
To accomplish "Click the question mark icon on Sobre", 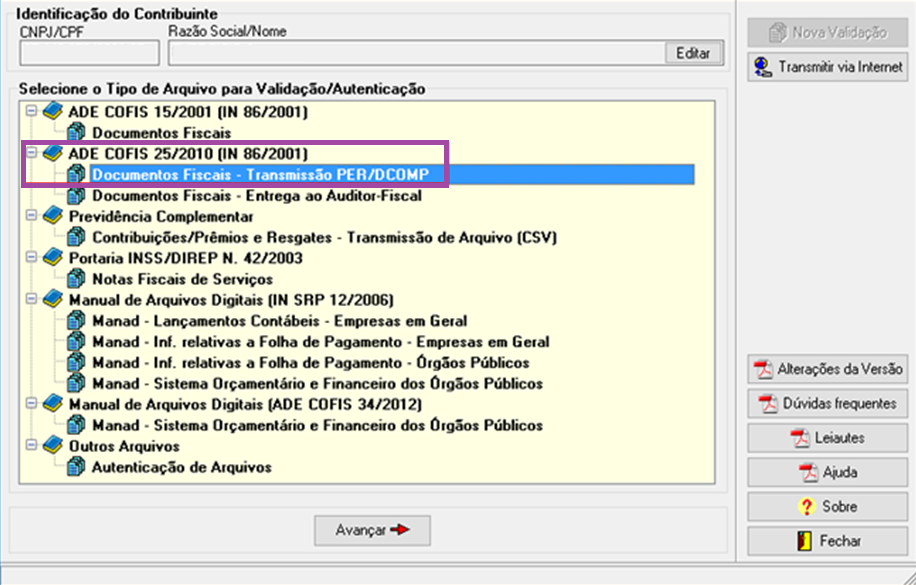I will 807,507.
